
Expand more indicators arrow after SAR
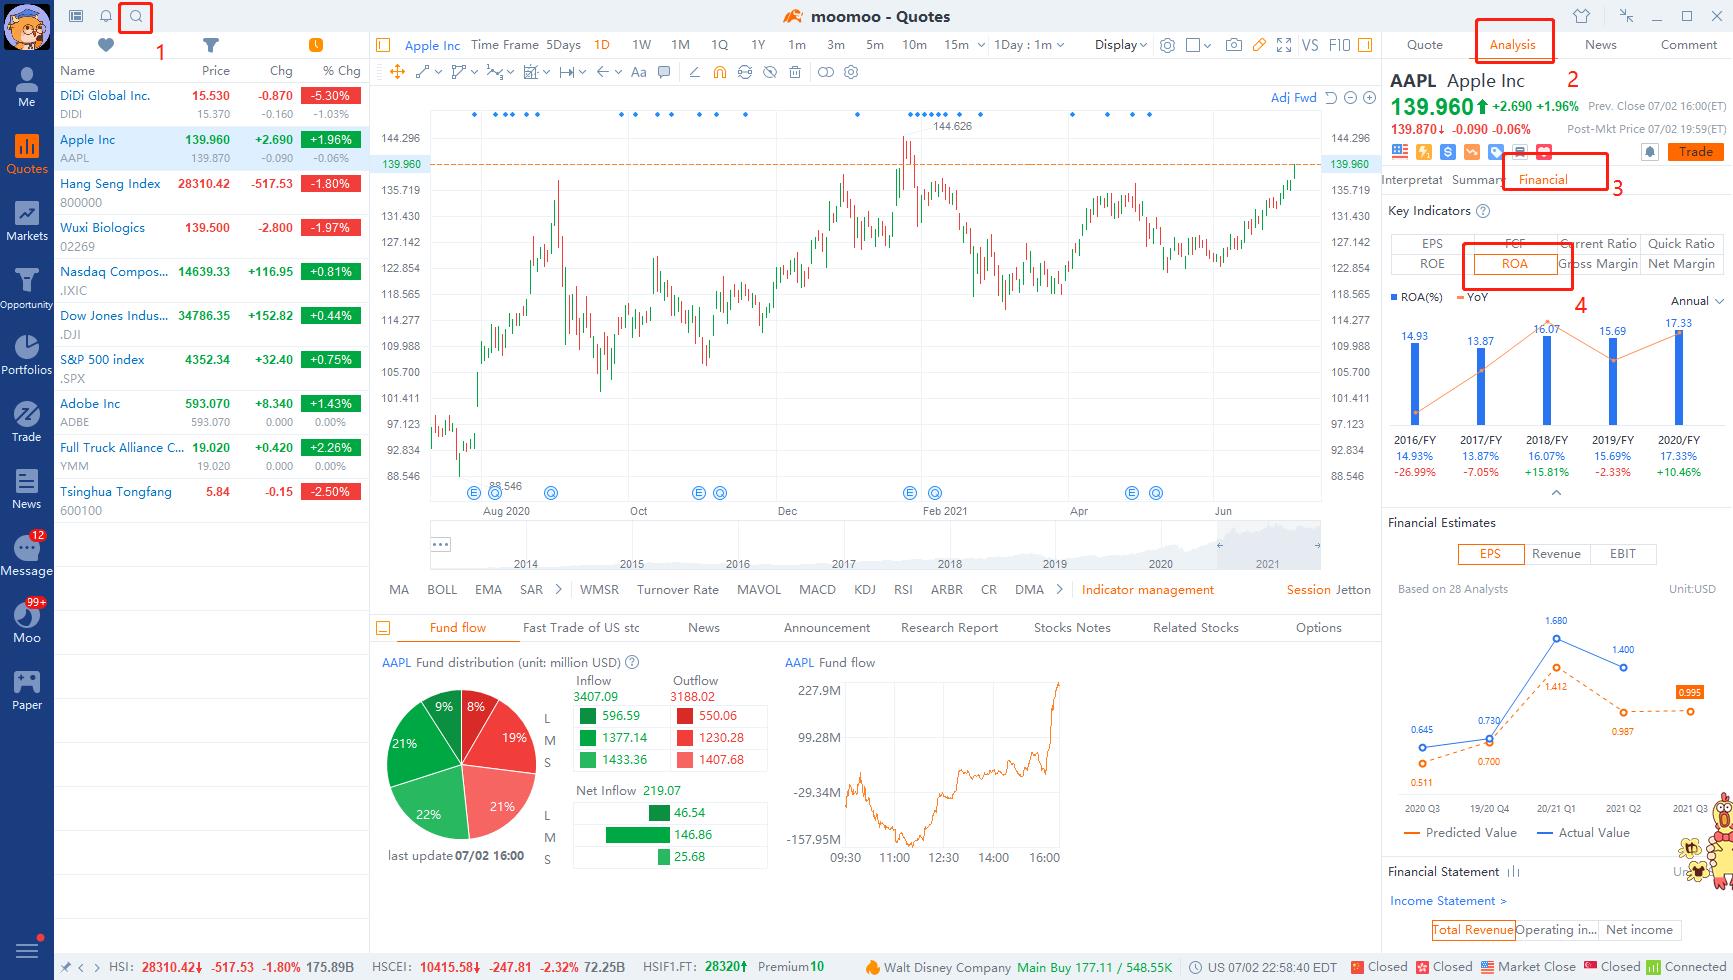[x=558, y=590]
